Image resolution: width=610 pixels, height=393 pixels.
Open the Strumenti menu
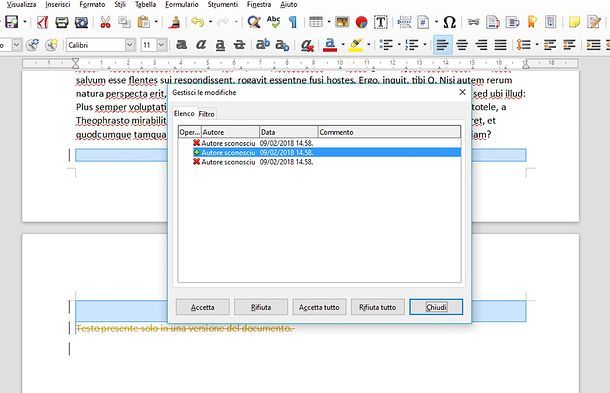click(223, 5)
